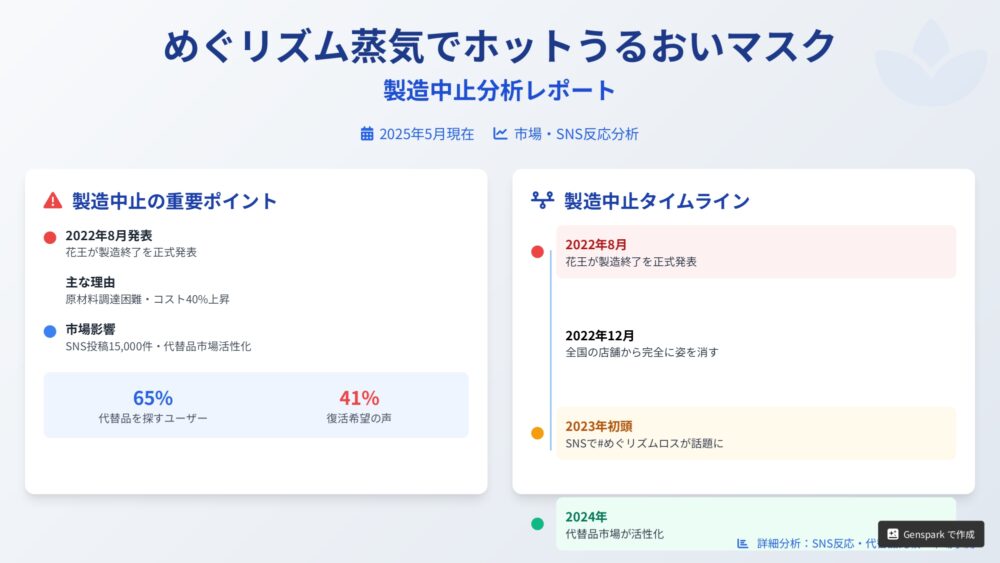Click the faded lotus leaf decoration icon
This screenshot has height=563, width=1000.
930,62
